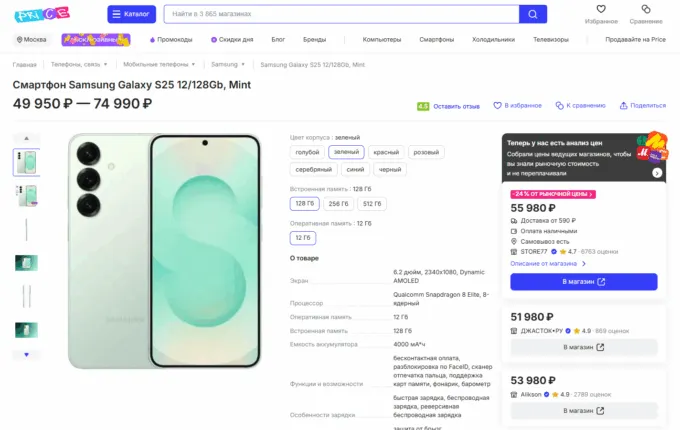Expand the Москва city selector

click(x=33, y=40)
